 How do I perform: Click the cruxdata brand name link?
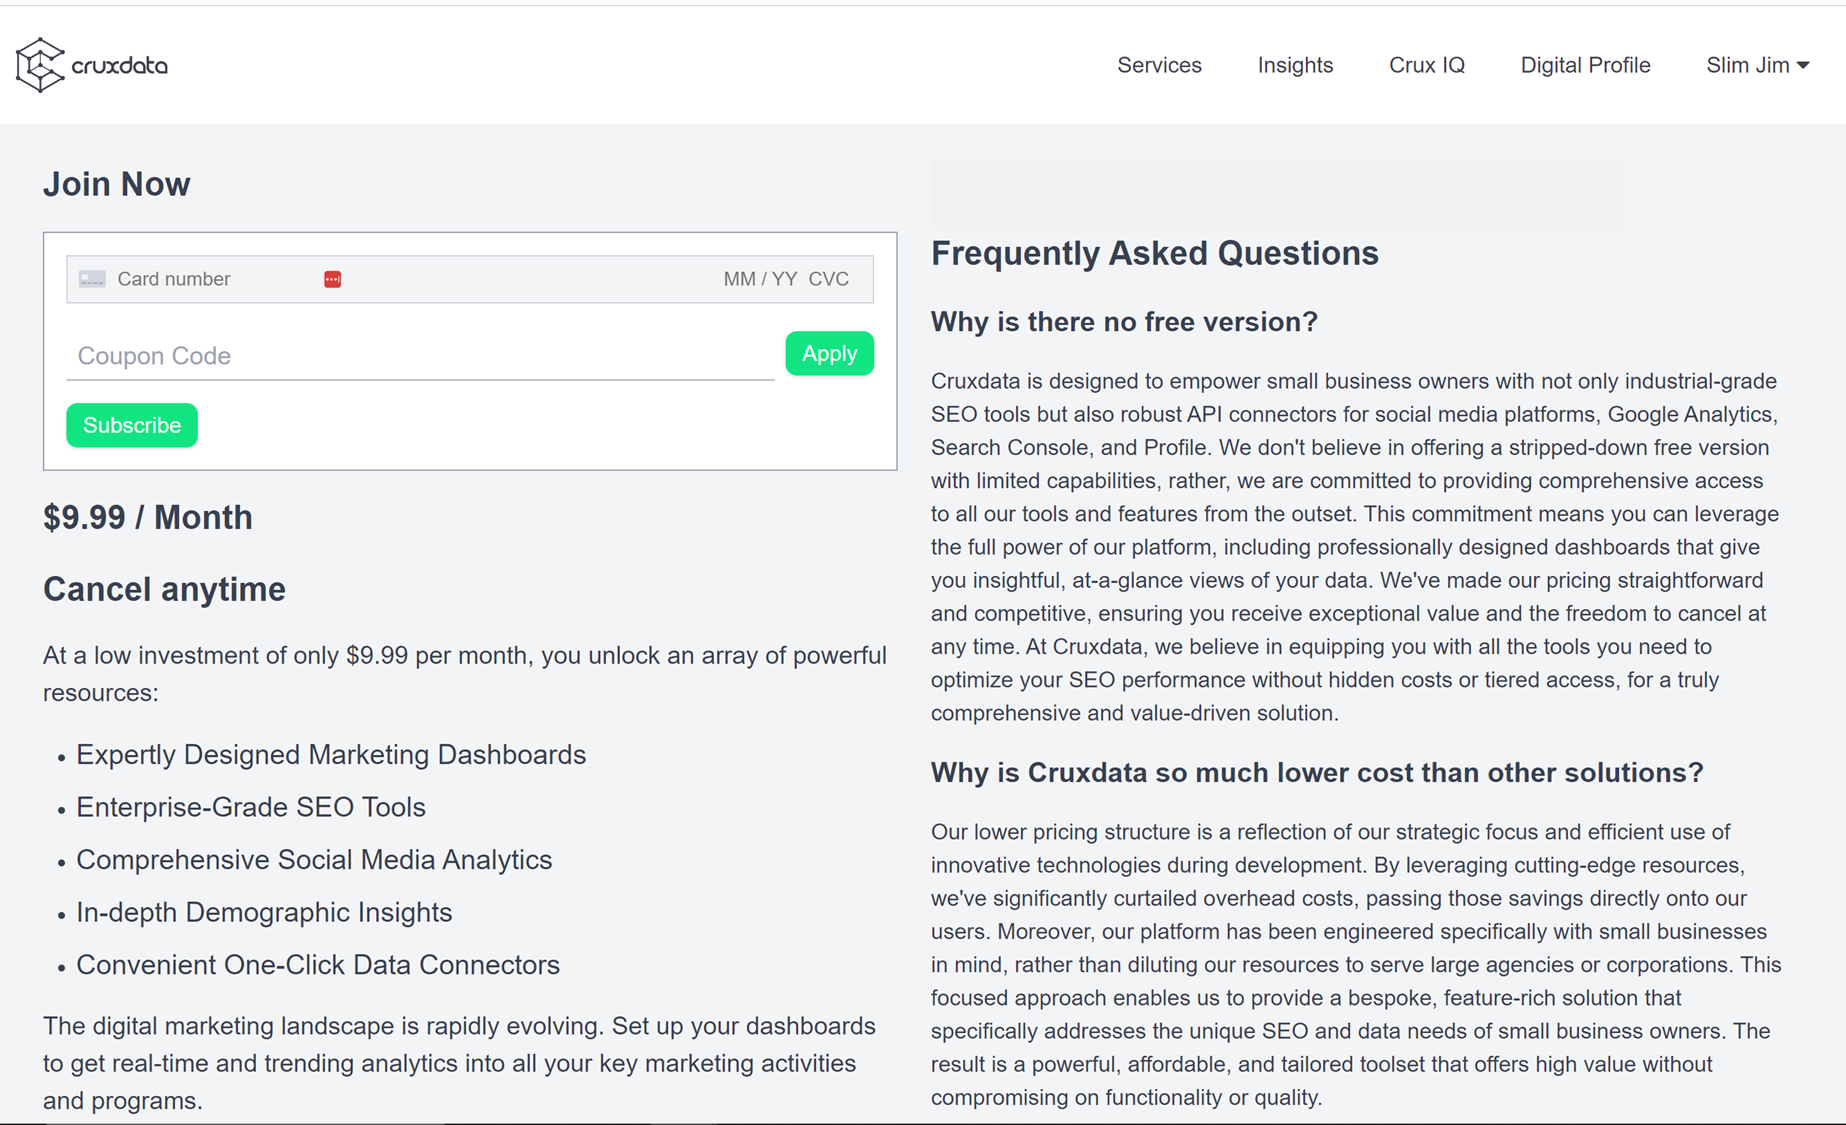[x=120, y=66]
